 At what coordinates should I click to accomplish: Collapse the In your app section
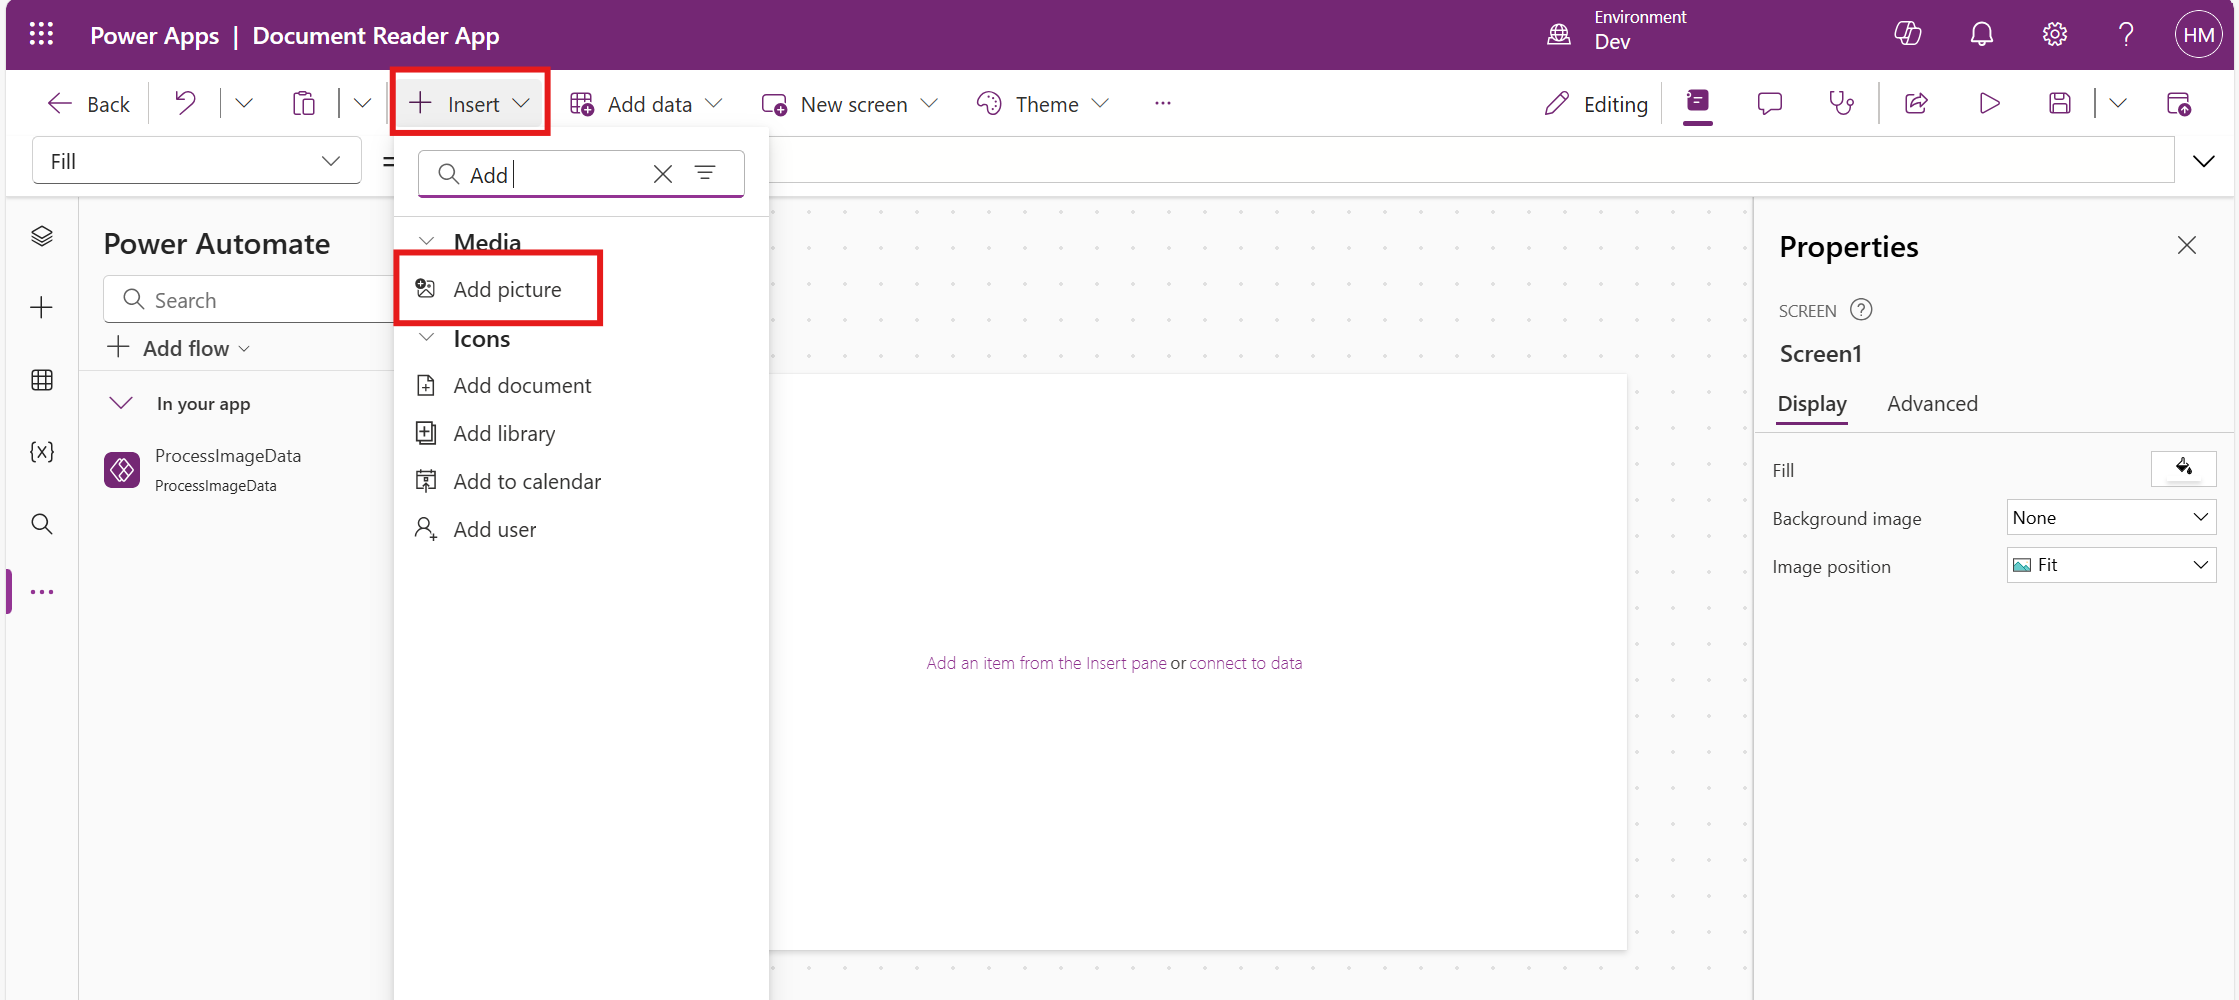(121, 404)
